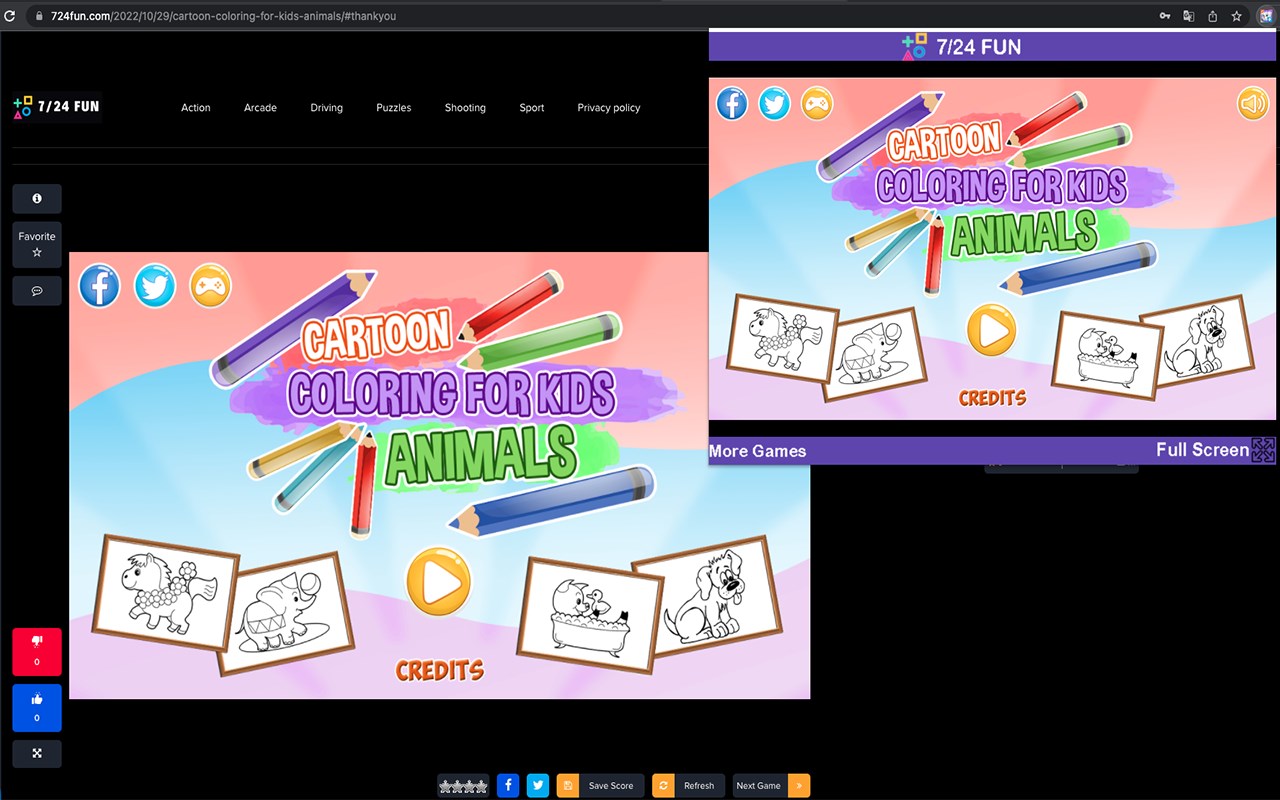Select the bathtub pig drawing in main game
This screenshot has width=1280, height=800.
[590, 614]
